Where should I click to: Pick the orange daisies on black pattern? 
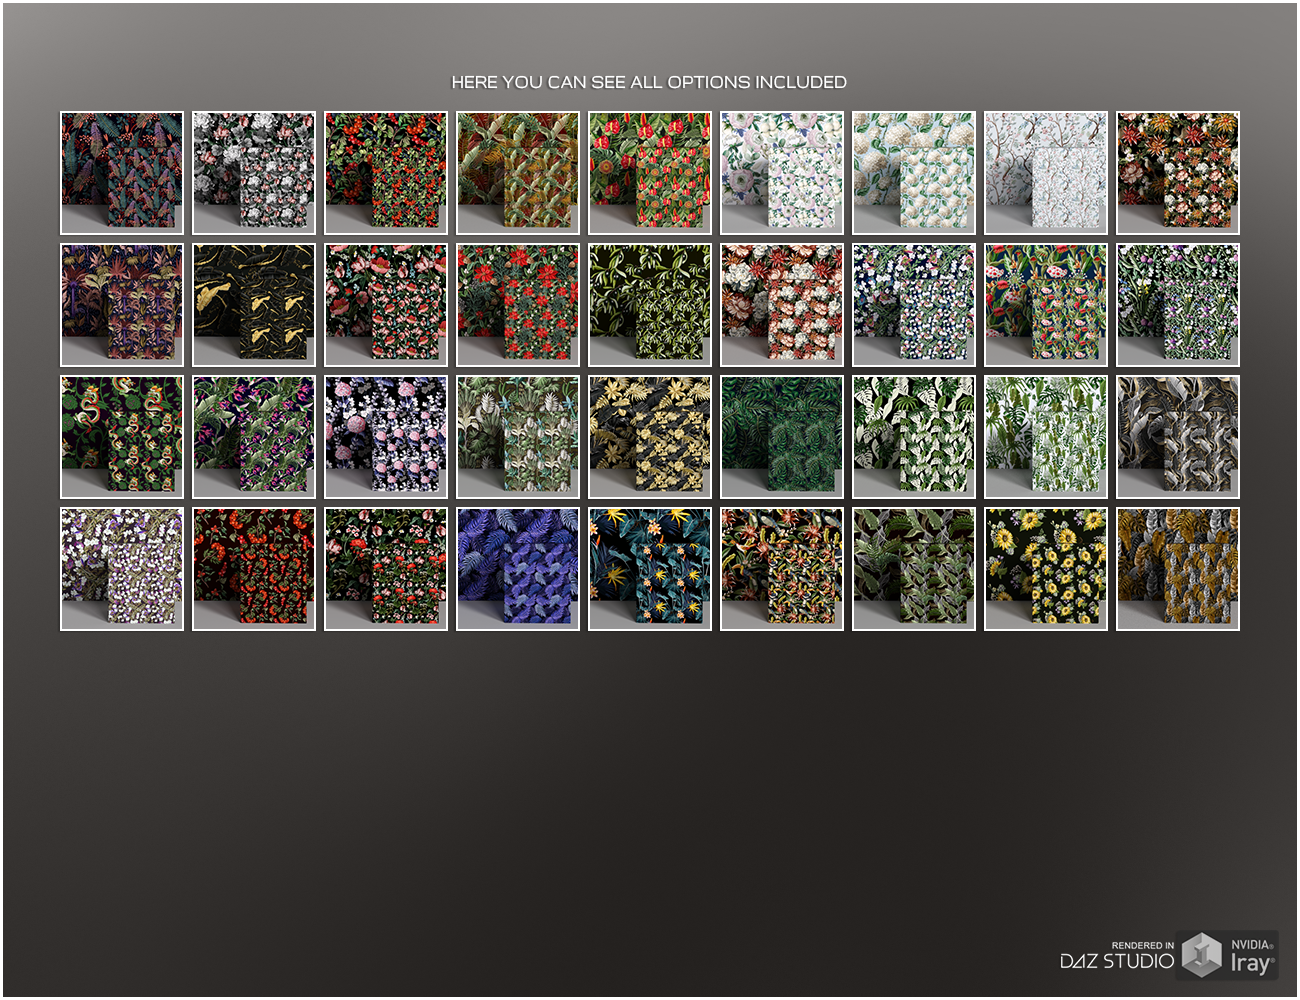click(x=1178, y=173)
